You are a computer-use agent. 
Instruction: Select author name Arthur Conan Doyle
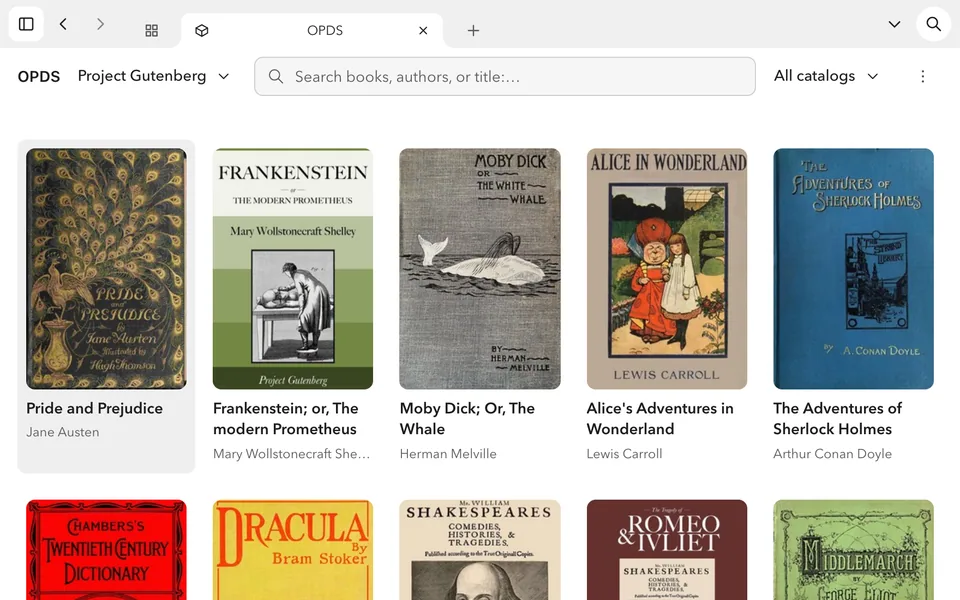coord(833,454)
